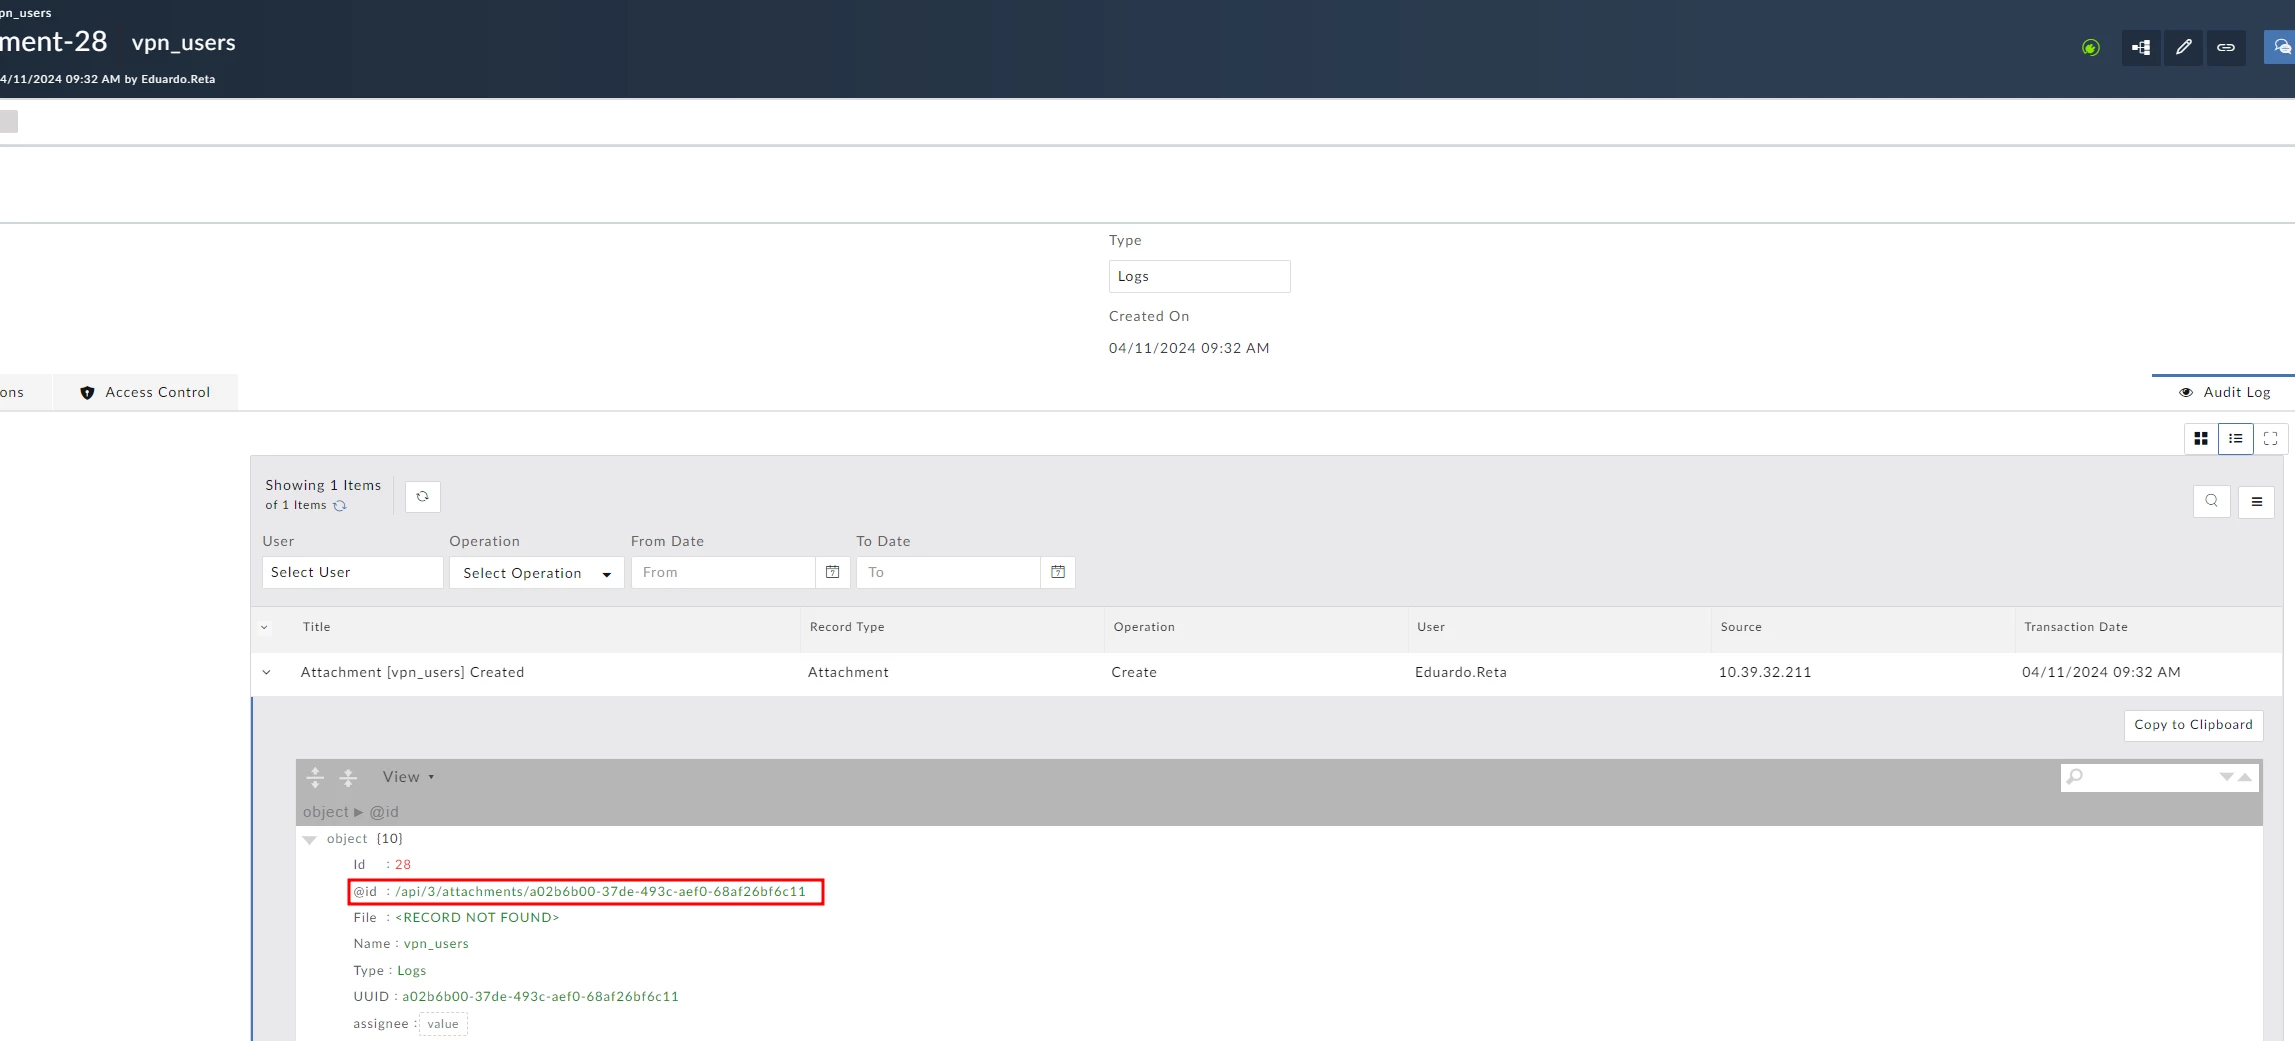Open the From Date calendar picker
2295x1041 pixels.
point(832,572)
